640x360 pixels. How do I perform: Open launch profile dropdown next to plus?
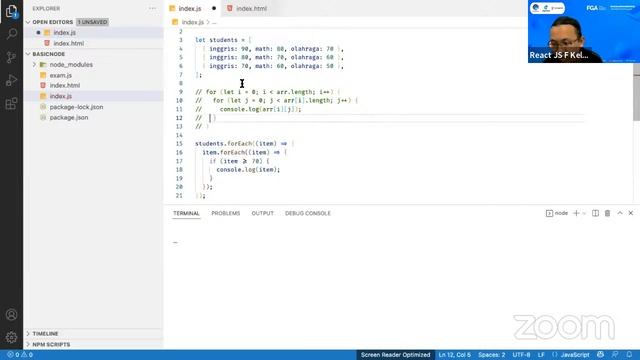click(x=584, y=213)
